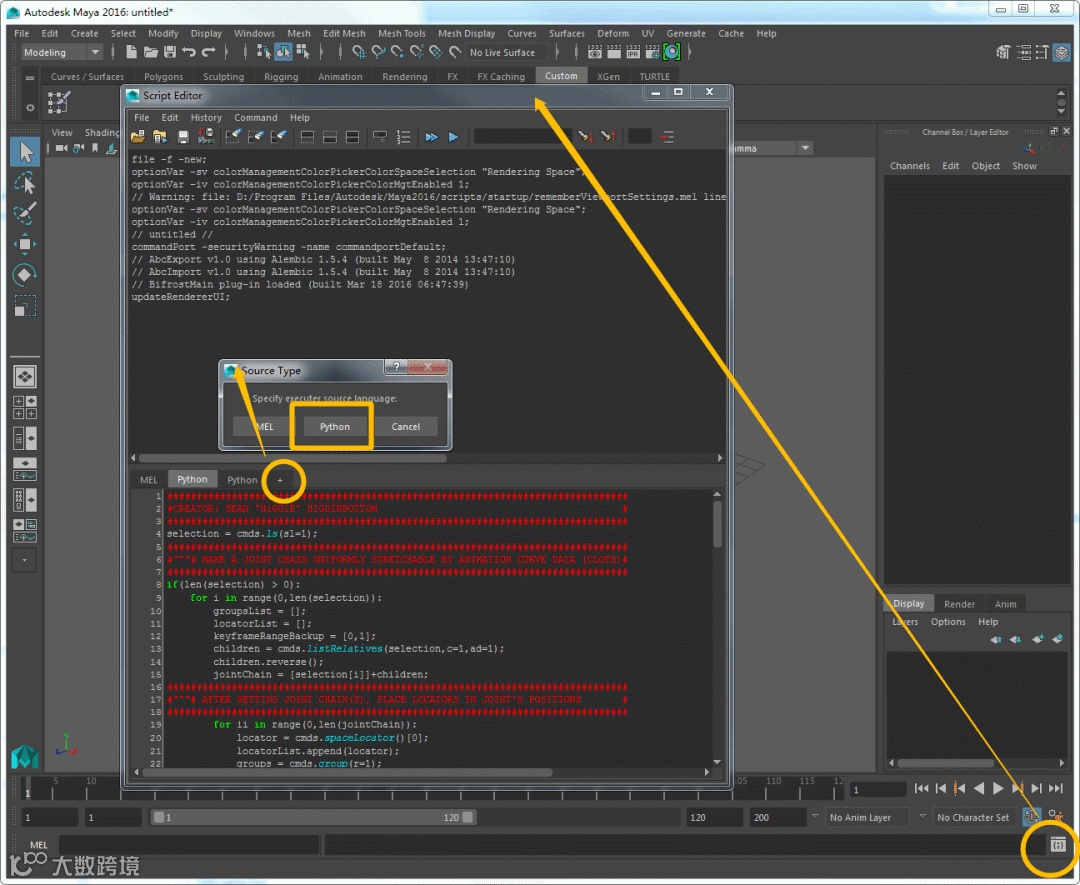Click Cancel in Source Type dialog
The width and height of the screenshot is (1080, 885).
coord(406,426)
